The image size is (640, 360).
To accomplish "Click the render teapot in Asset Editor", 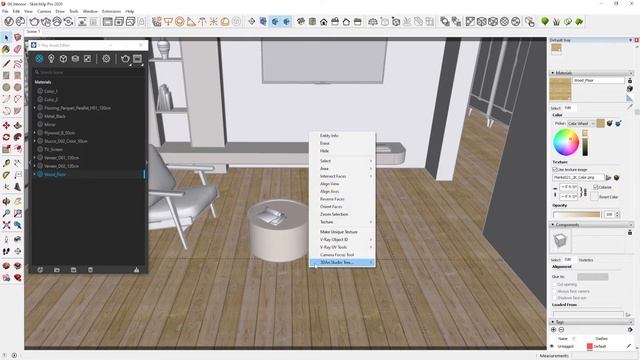I will pos(125,59).
